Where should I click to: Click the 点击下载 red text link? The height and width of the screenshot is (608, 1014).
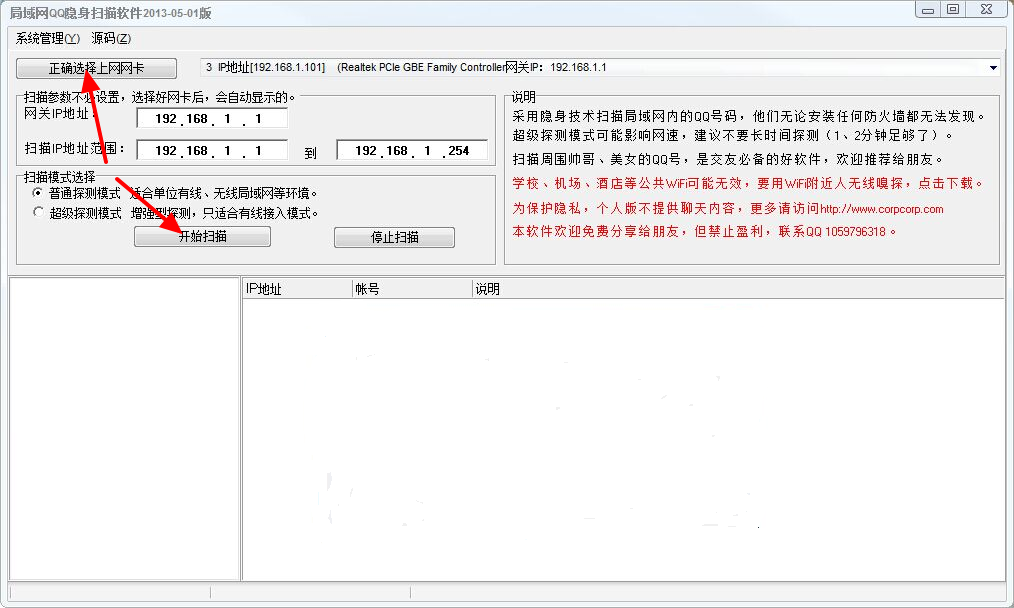945,183
